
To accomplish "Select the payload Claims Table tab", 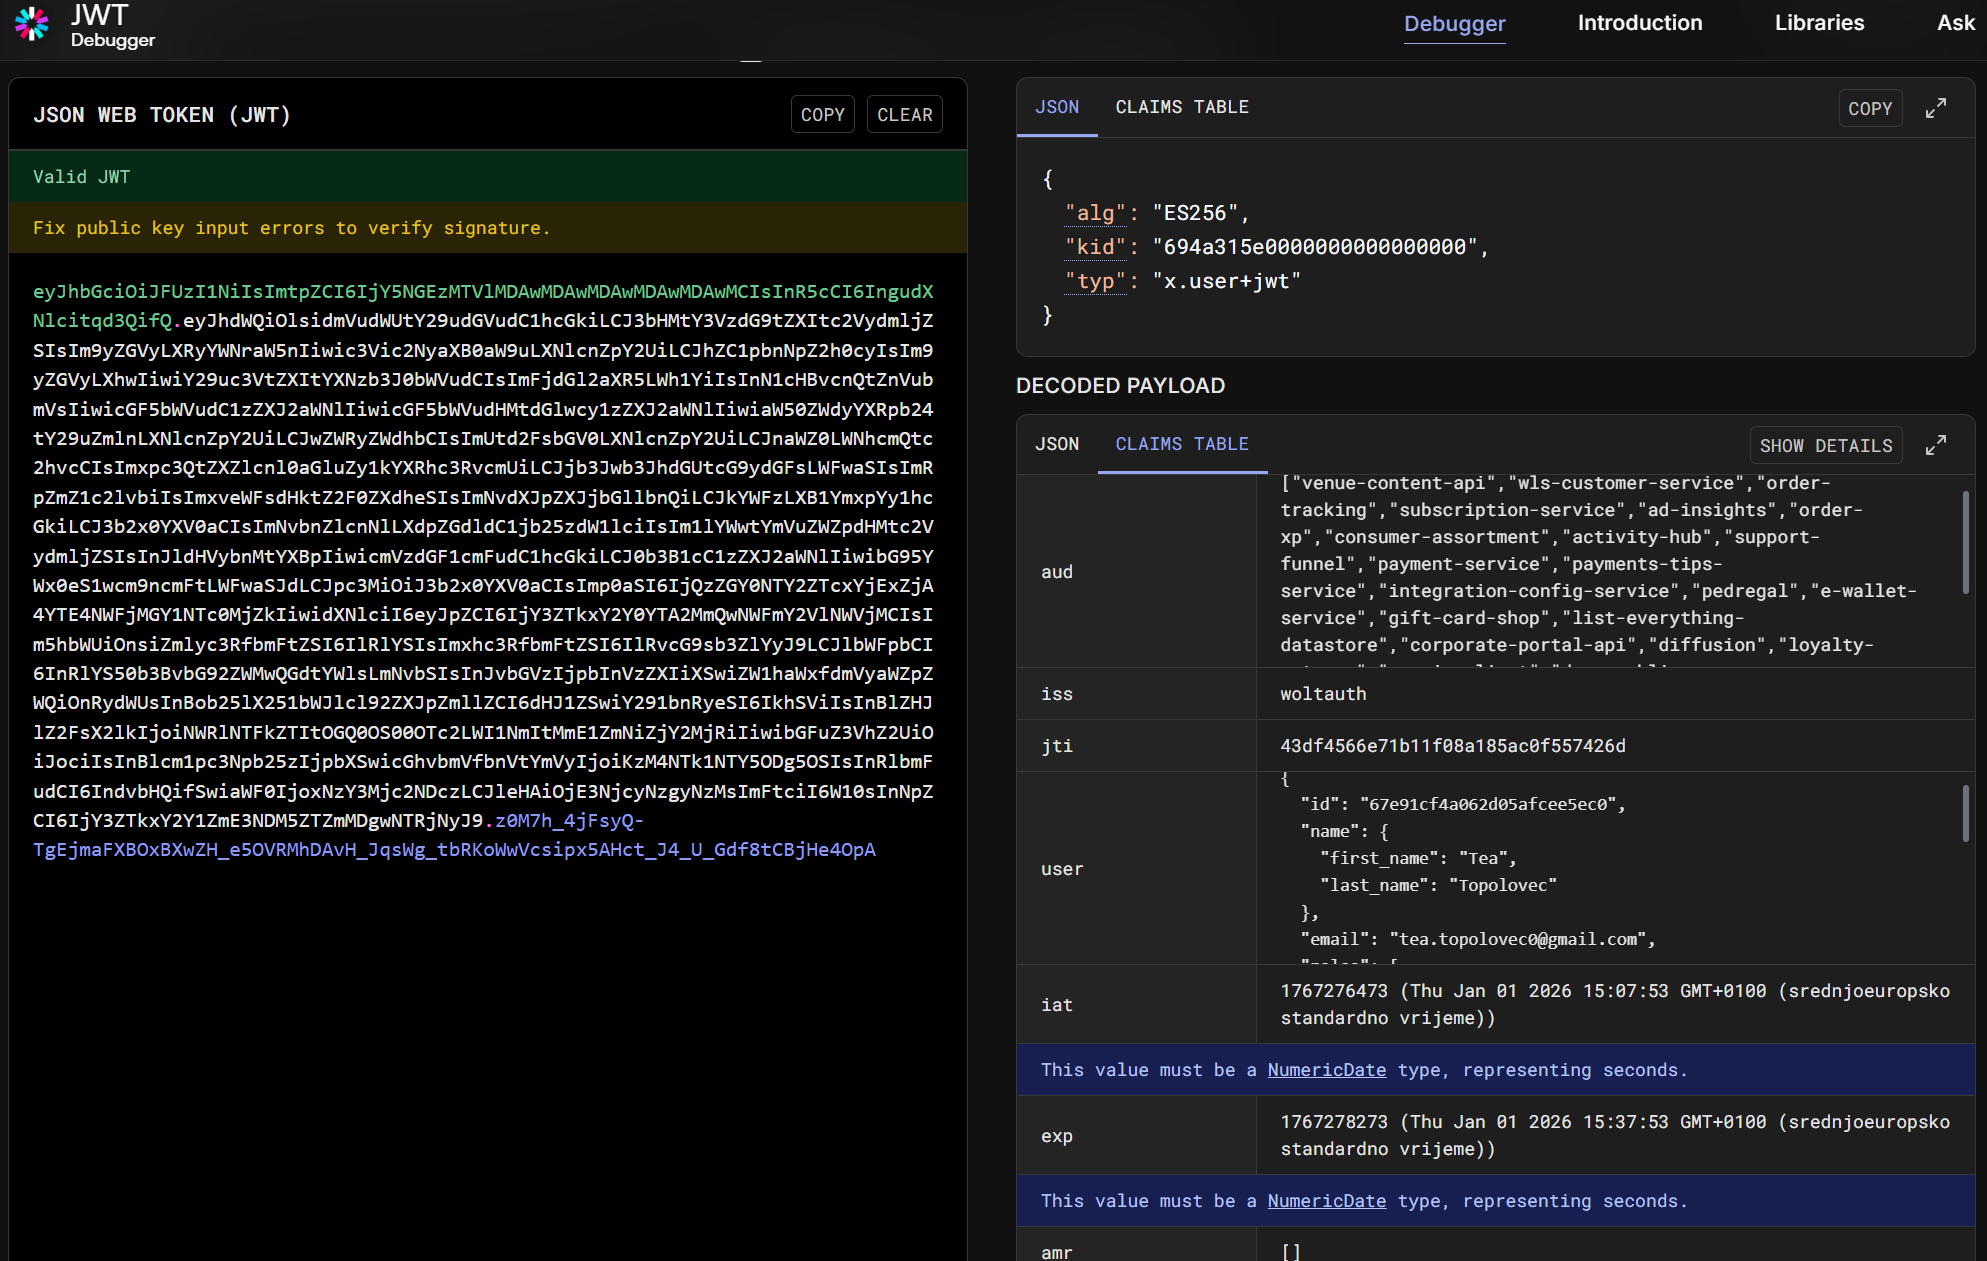I will pyautogui.click(x=1181, y=444).
